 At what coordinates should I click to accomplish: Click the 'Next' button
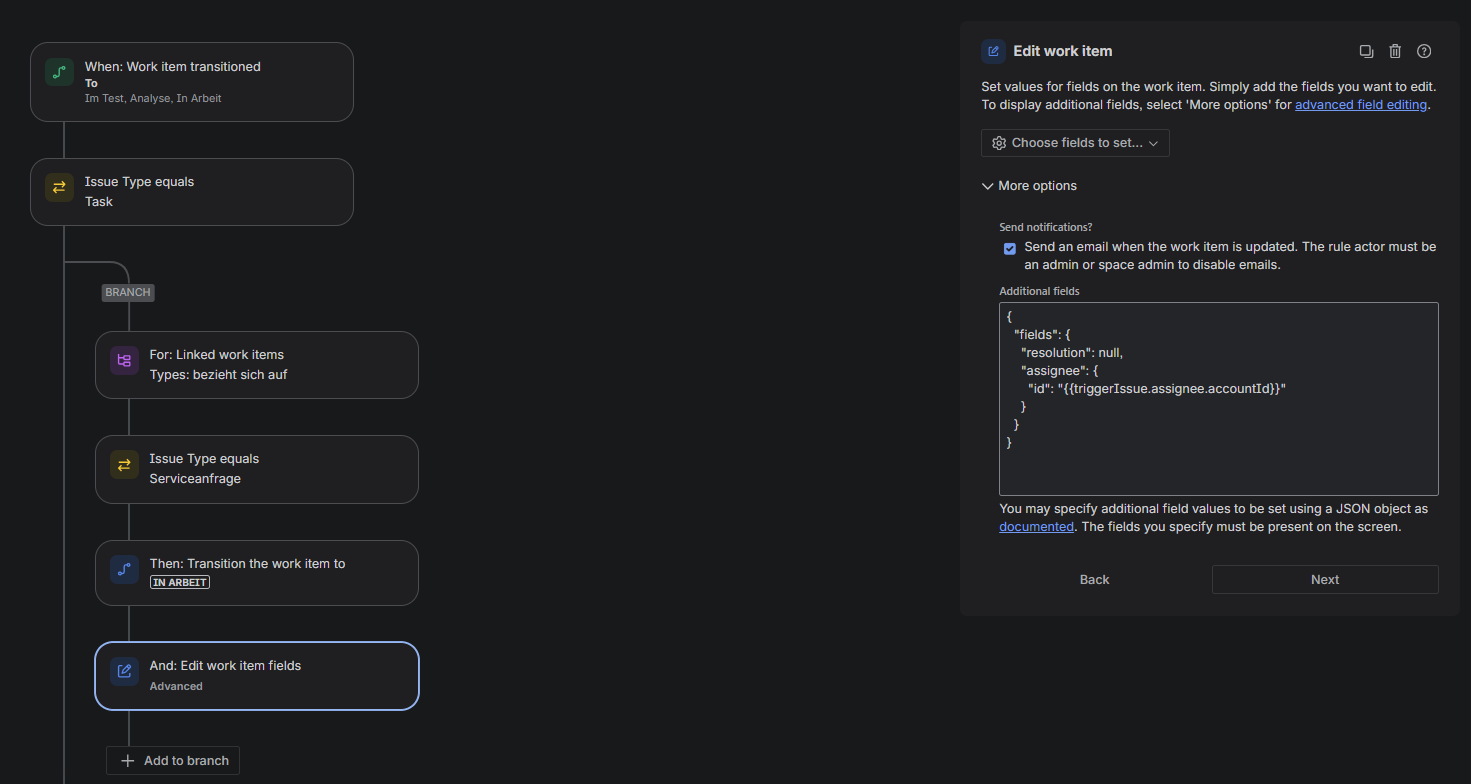(1325, 580)
